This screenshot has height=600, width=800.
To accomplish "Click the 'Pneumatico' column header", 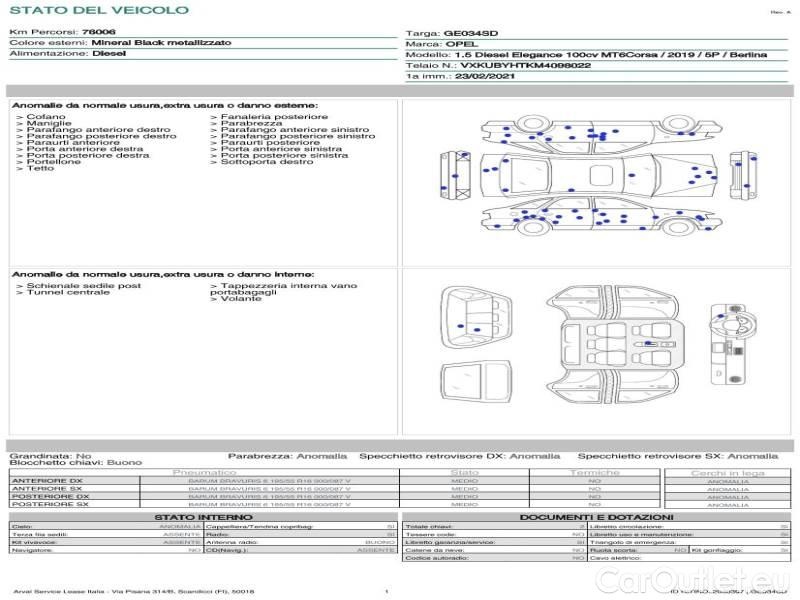I will point(204,472).
